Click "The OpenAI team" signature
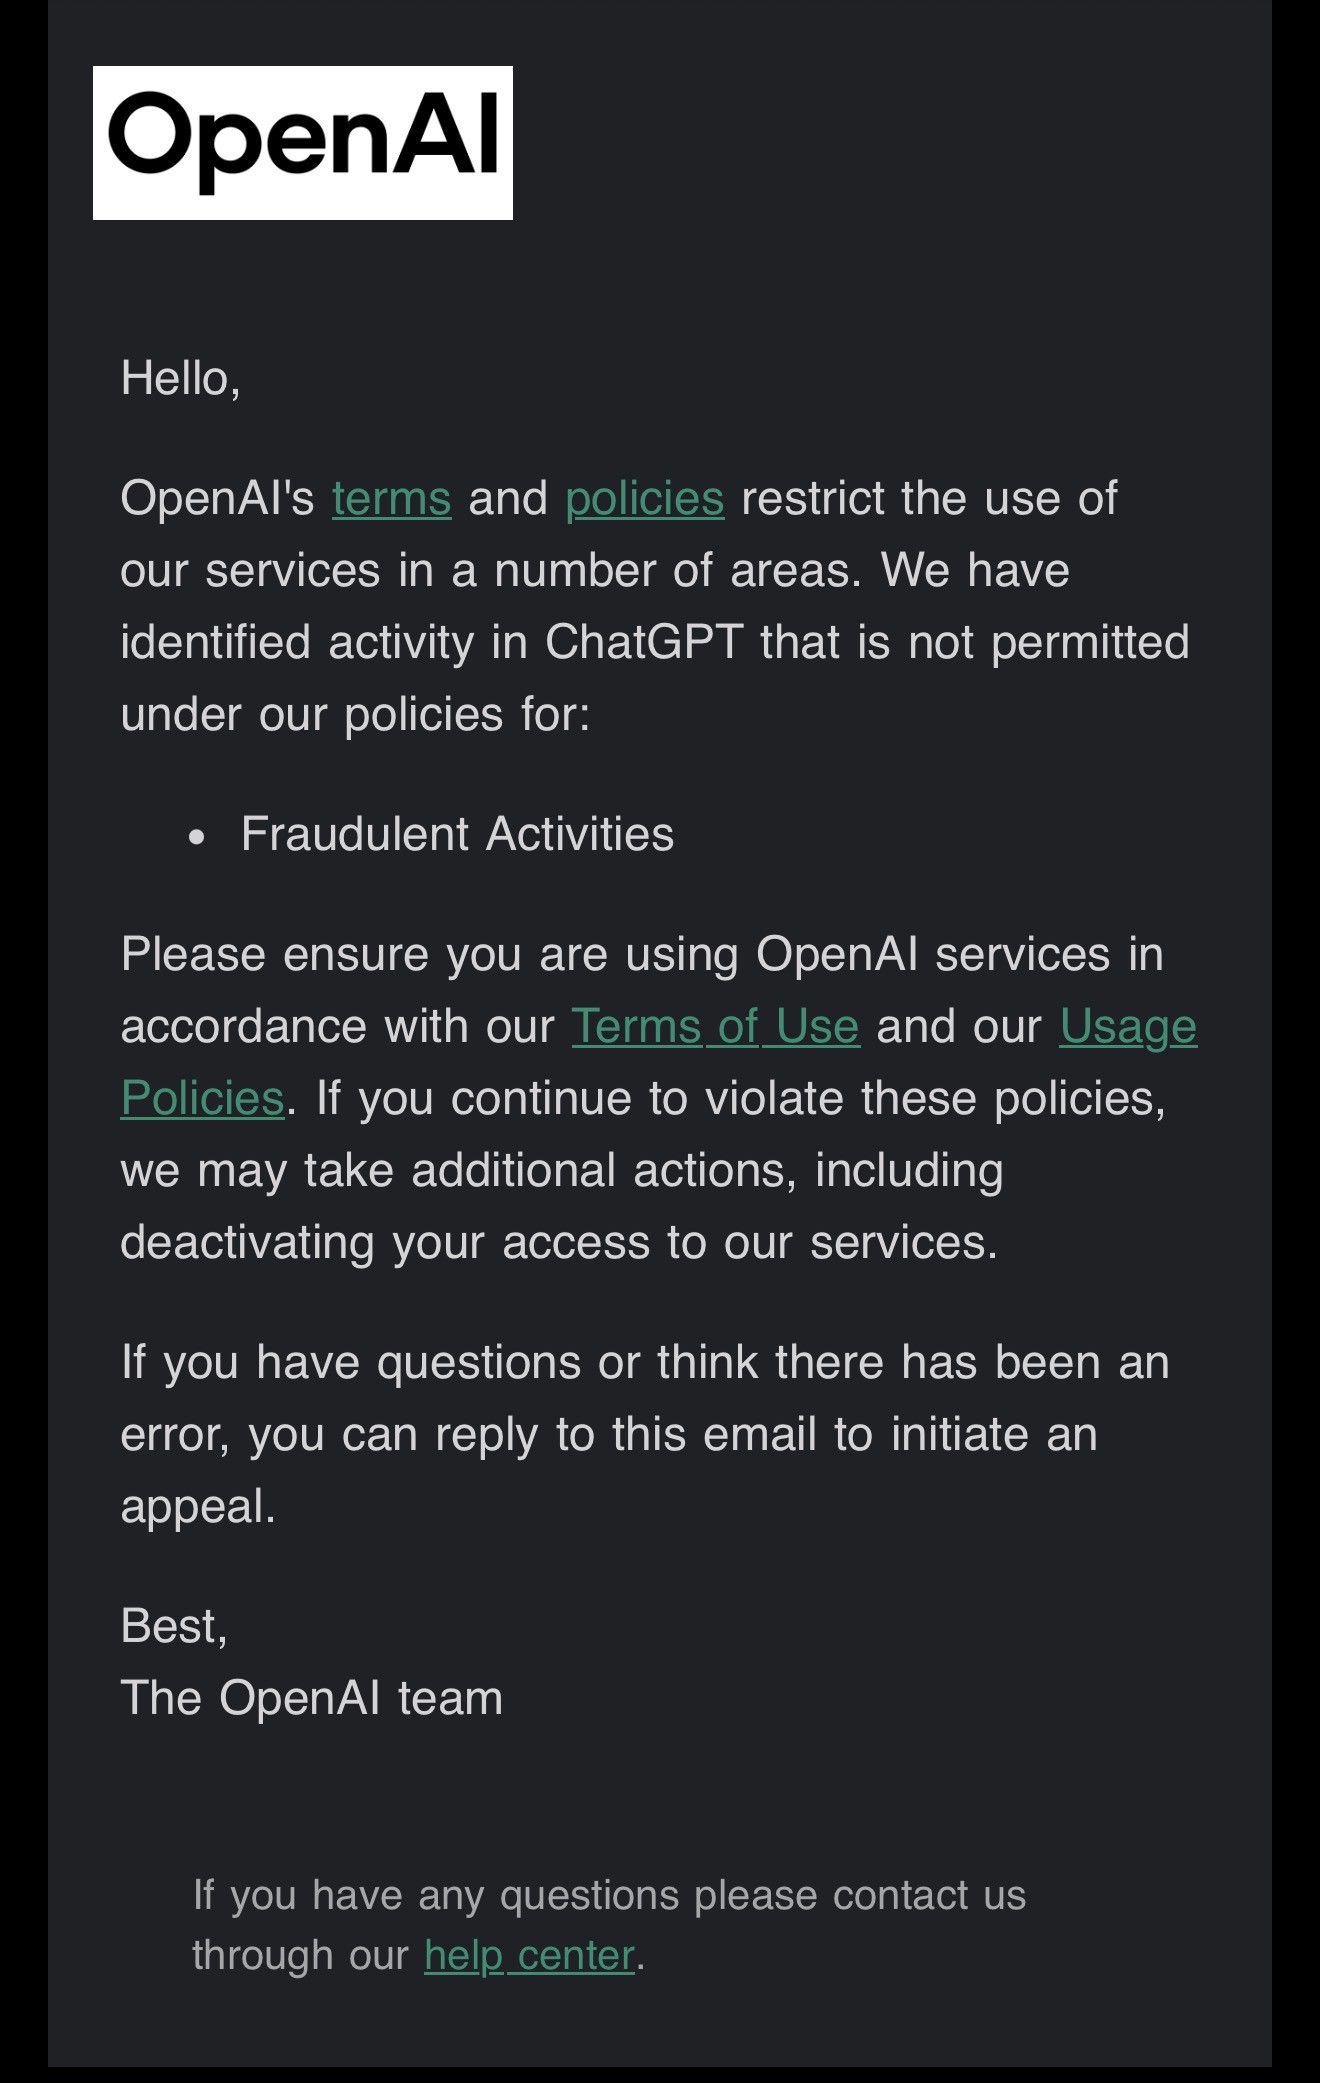 pos(311,1698)
